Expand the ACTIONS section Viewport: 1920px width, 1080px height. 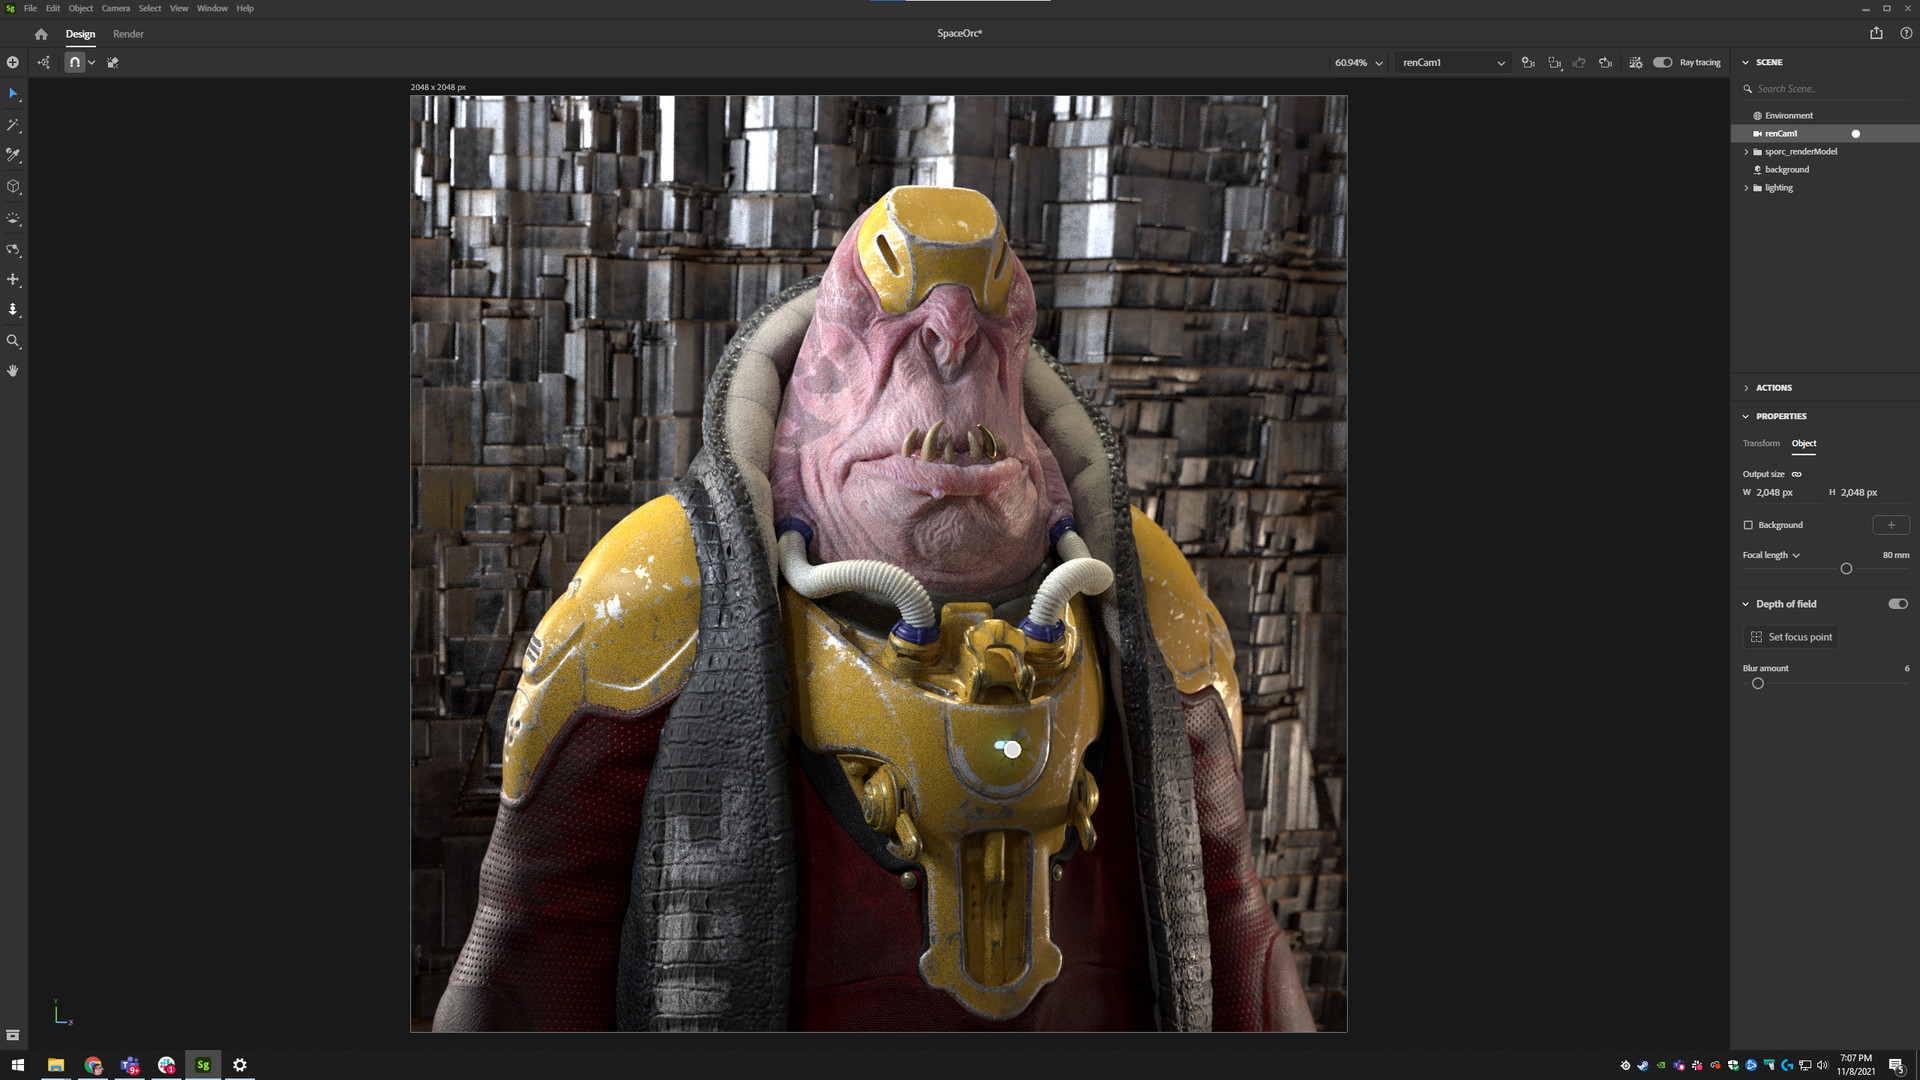click(x=1746, y=388)
